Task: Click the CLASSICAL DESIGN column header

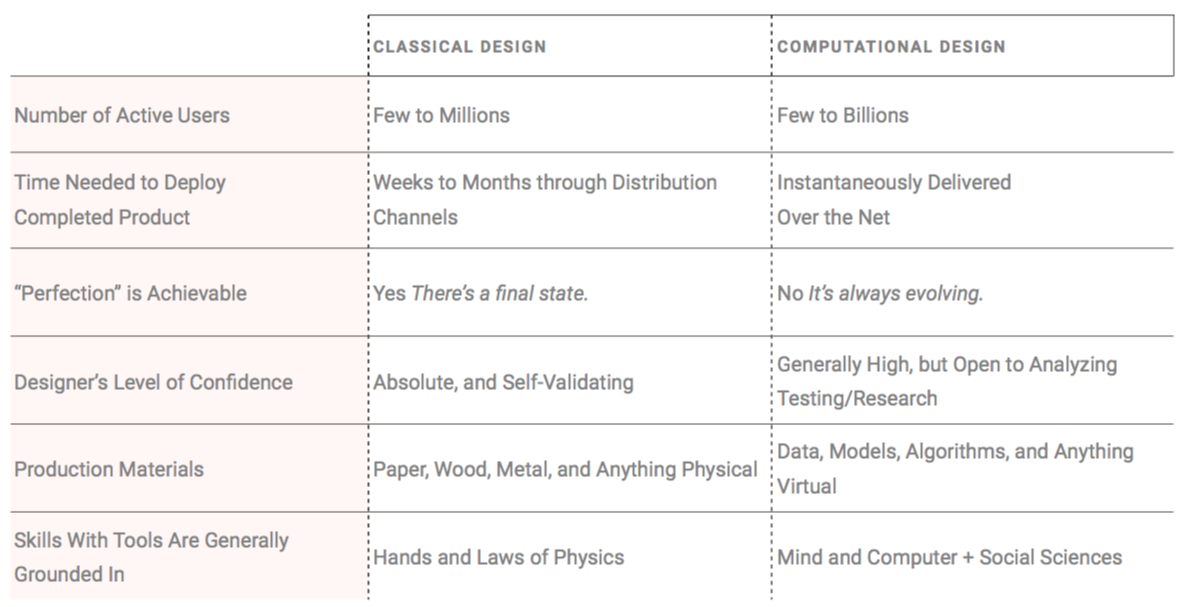Action: [x=459, y=47]
